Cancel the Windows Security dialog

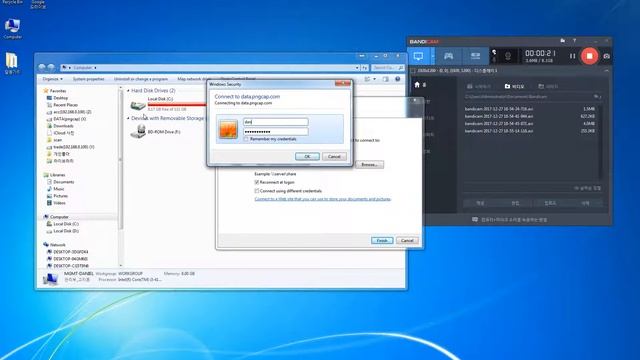click(334, 156)
